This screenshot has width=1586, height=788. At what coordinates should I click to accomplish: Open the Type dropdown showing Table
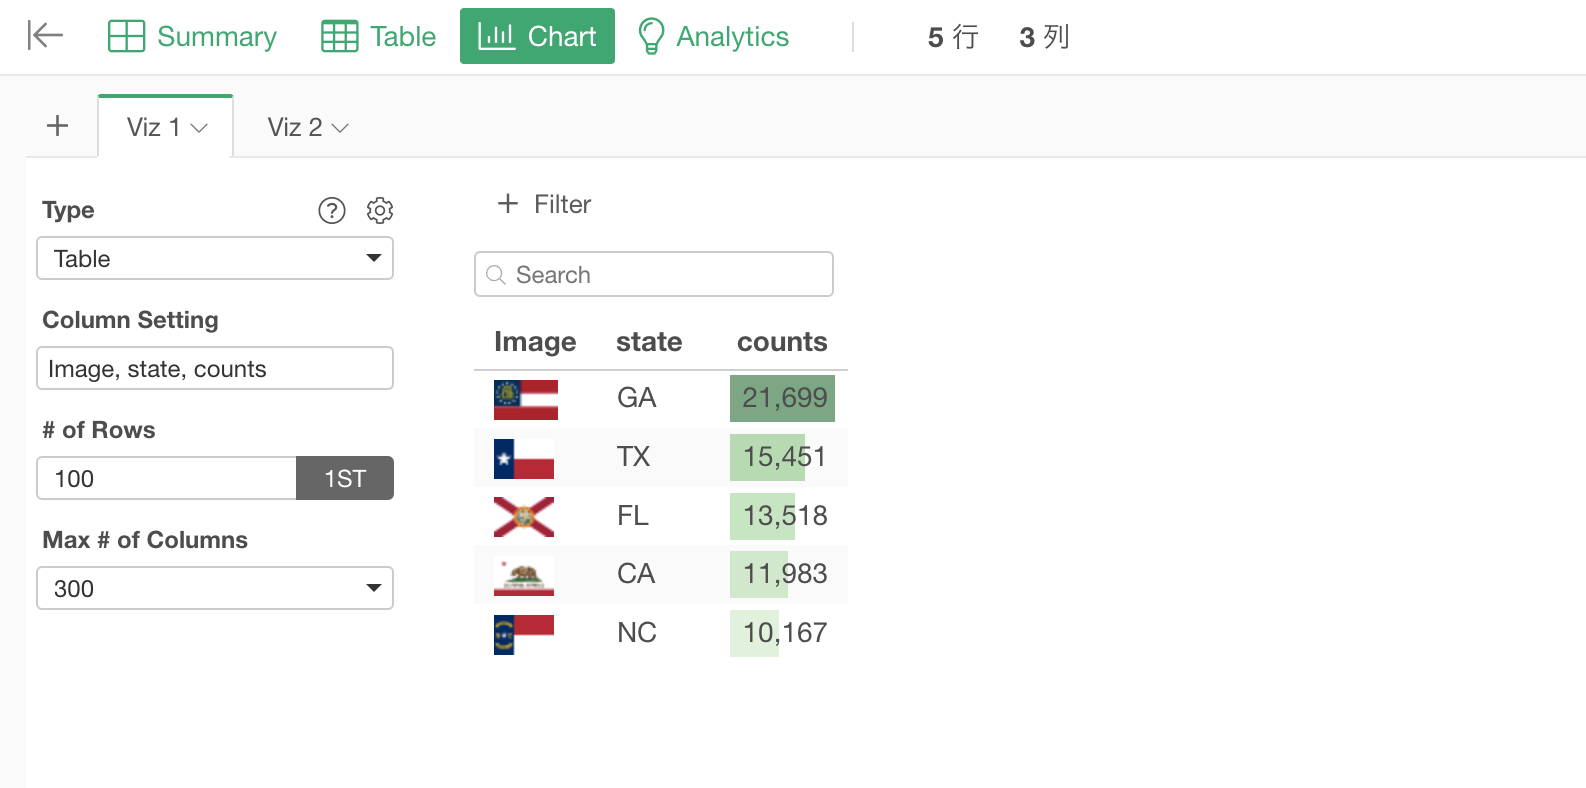click(215, 258)
